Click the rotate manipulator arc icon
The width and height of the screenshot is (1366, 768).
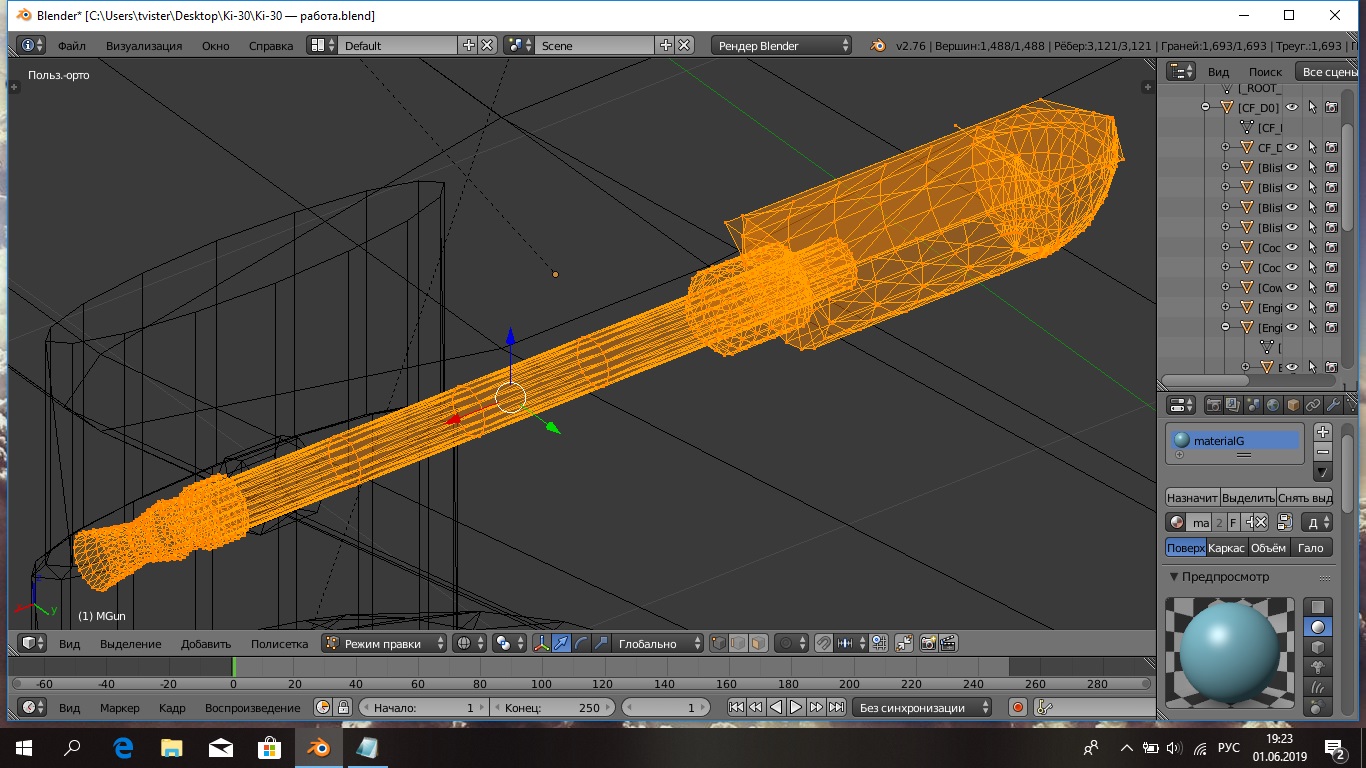click(581, 644)
